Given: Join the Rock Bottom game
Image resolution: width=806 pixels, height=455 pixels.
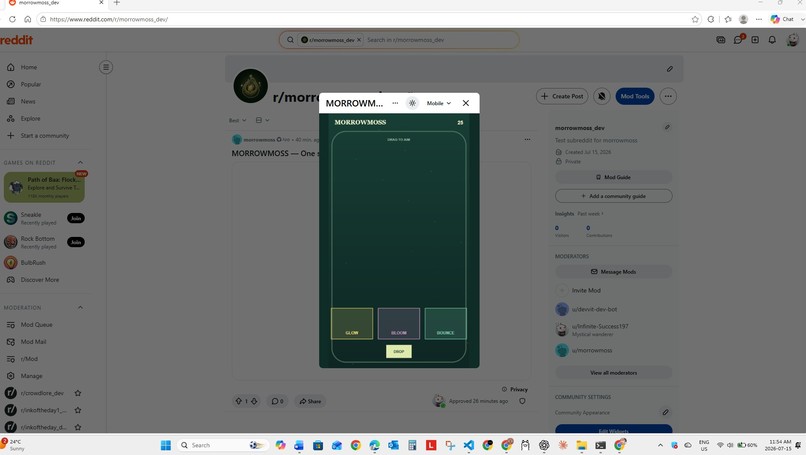Looking at the screenshot, I should 76,242.
